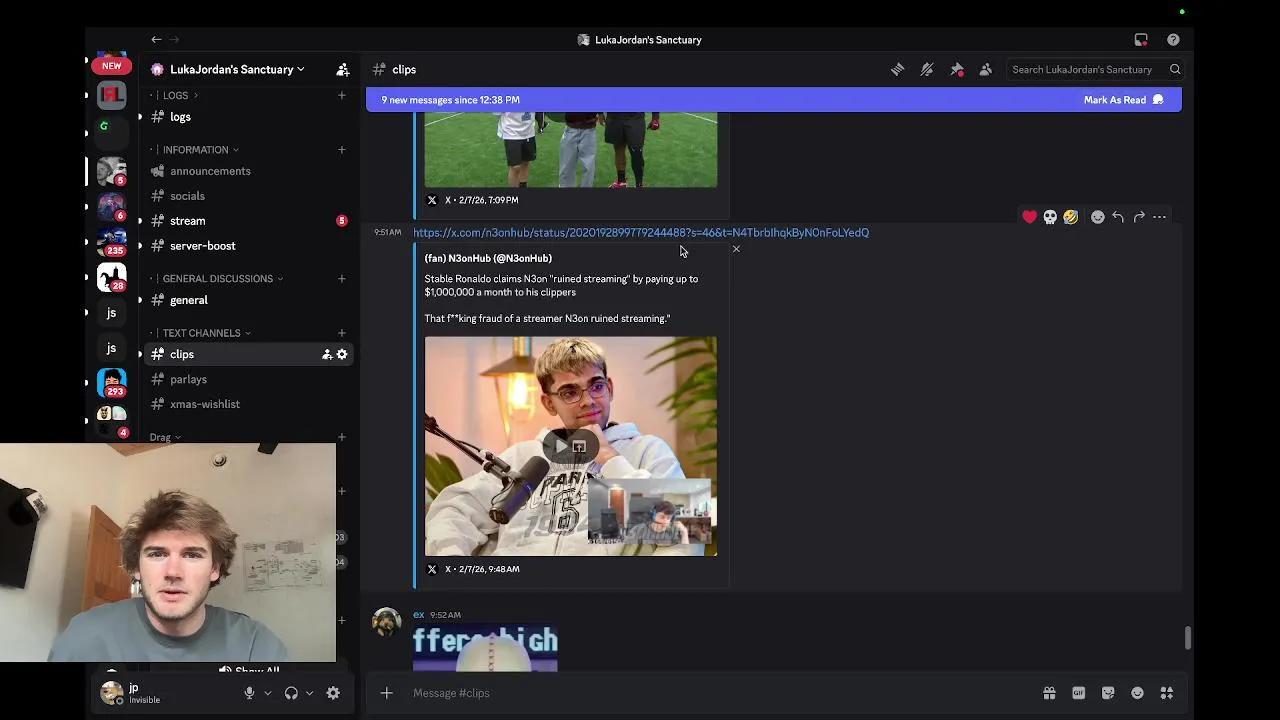Click the Search LukaJordan's Sanctuary field
Viewport: 1280px width, 720px height.
pos(1085,69)
